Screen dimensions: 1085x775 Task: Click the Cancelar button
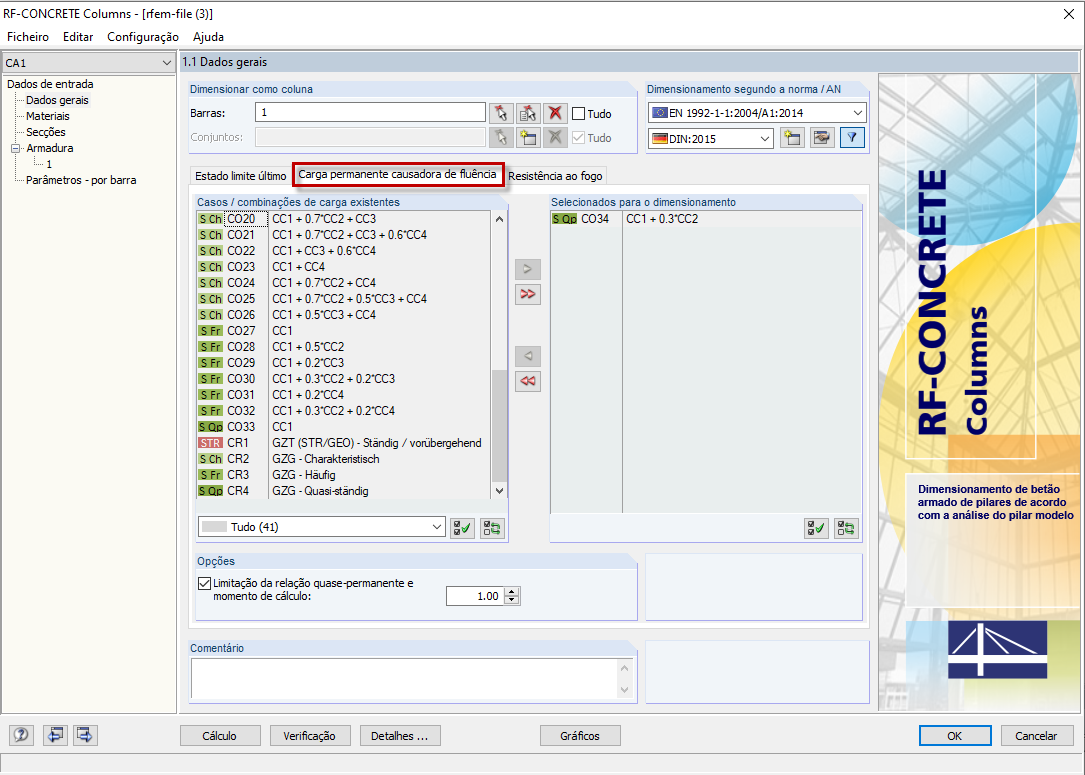[1036, 736]
